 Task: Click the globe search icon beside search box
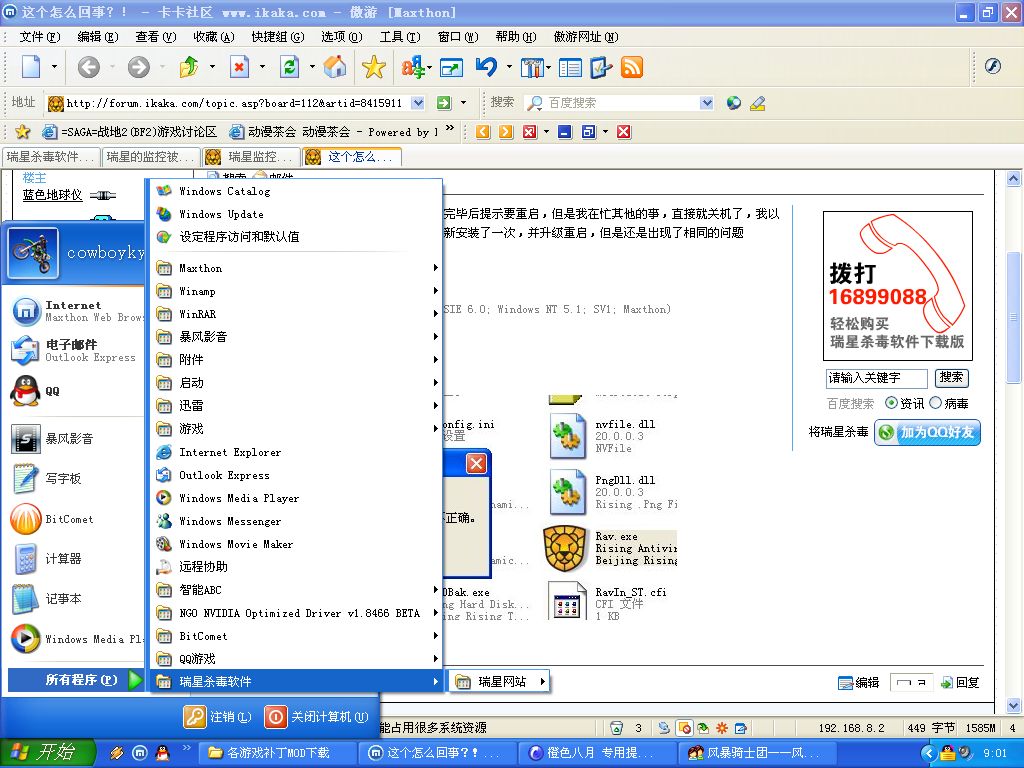(x=733, y=103)
